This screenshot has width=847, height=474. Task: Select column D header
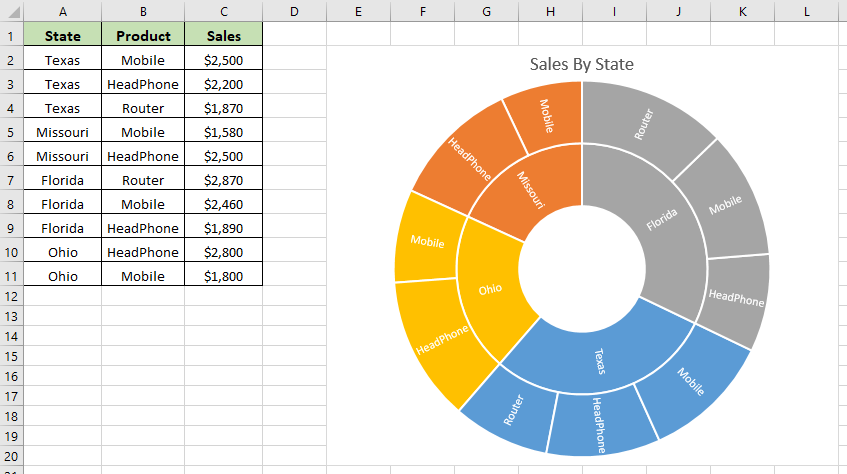tap(294, 11)
